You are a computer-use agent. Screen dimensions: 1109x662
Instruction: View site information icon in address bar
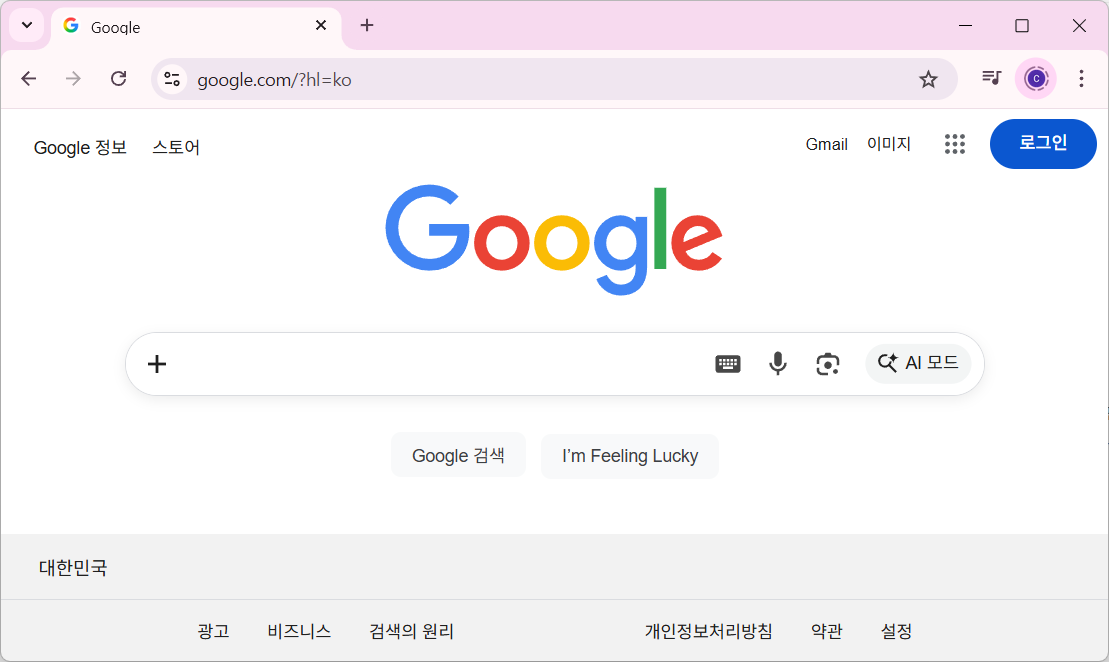(x=172, y=79)
